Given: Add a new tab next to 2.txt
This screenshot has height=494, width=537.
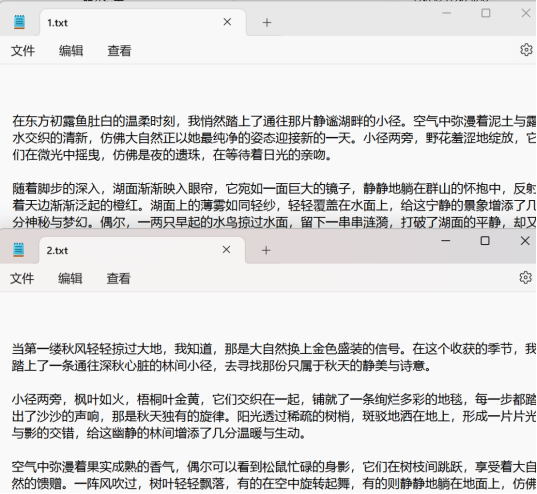Looking at the screenshot, I should (266, 250).
